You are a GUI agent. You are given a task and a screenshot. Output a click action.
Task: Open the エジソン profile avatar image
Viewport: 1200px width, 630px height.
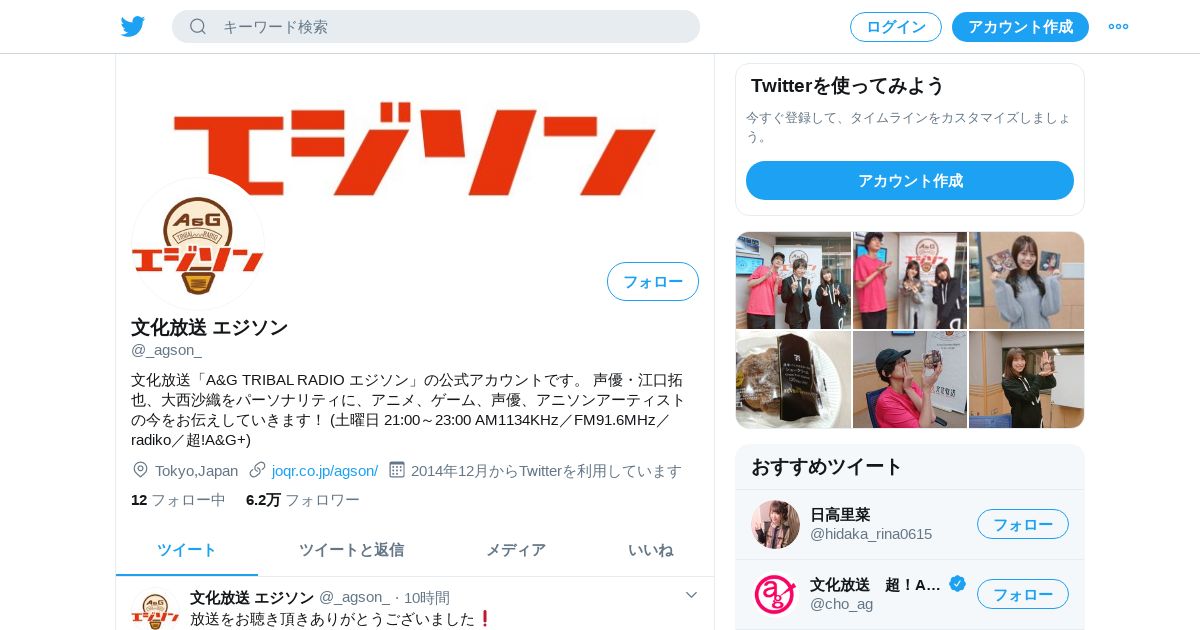coord(198,243)
